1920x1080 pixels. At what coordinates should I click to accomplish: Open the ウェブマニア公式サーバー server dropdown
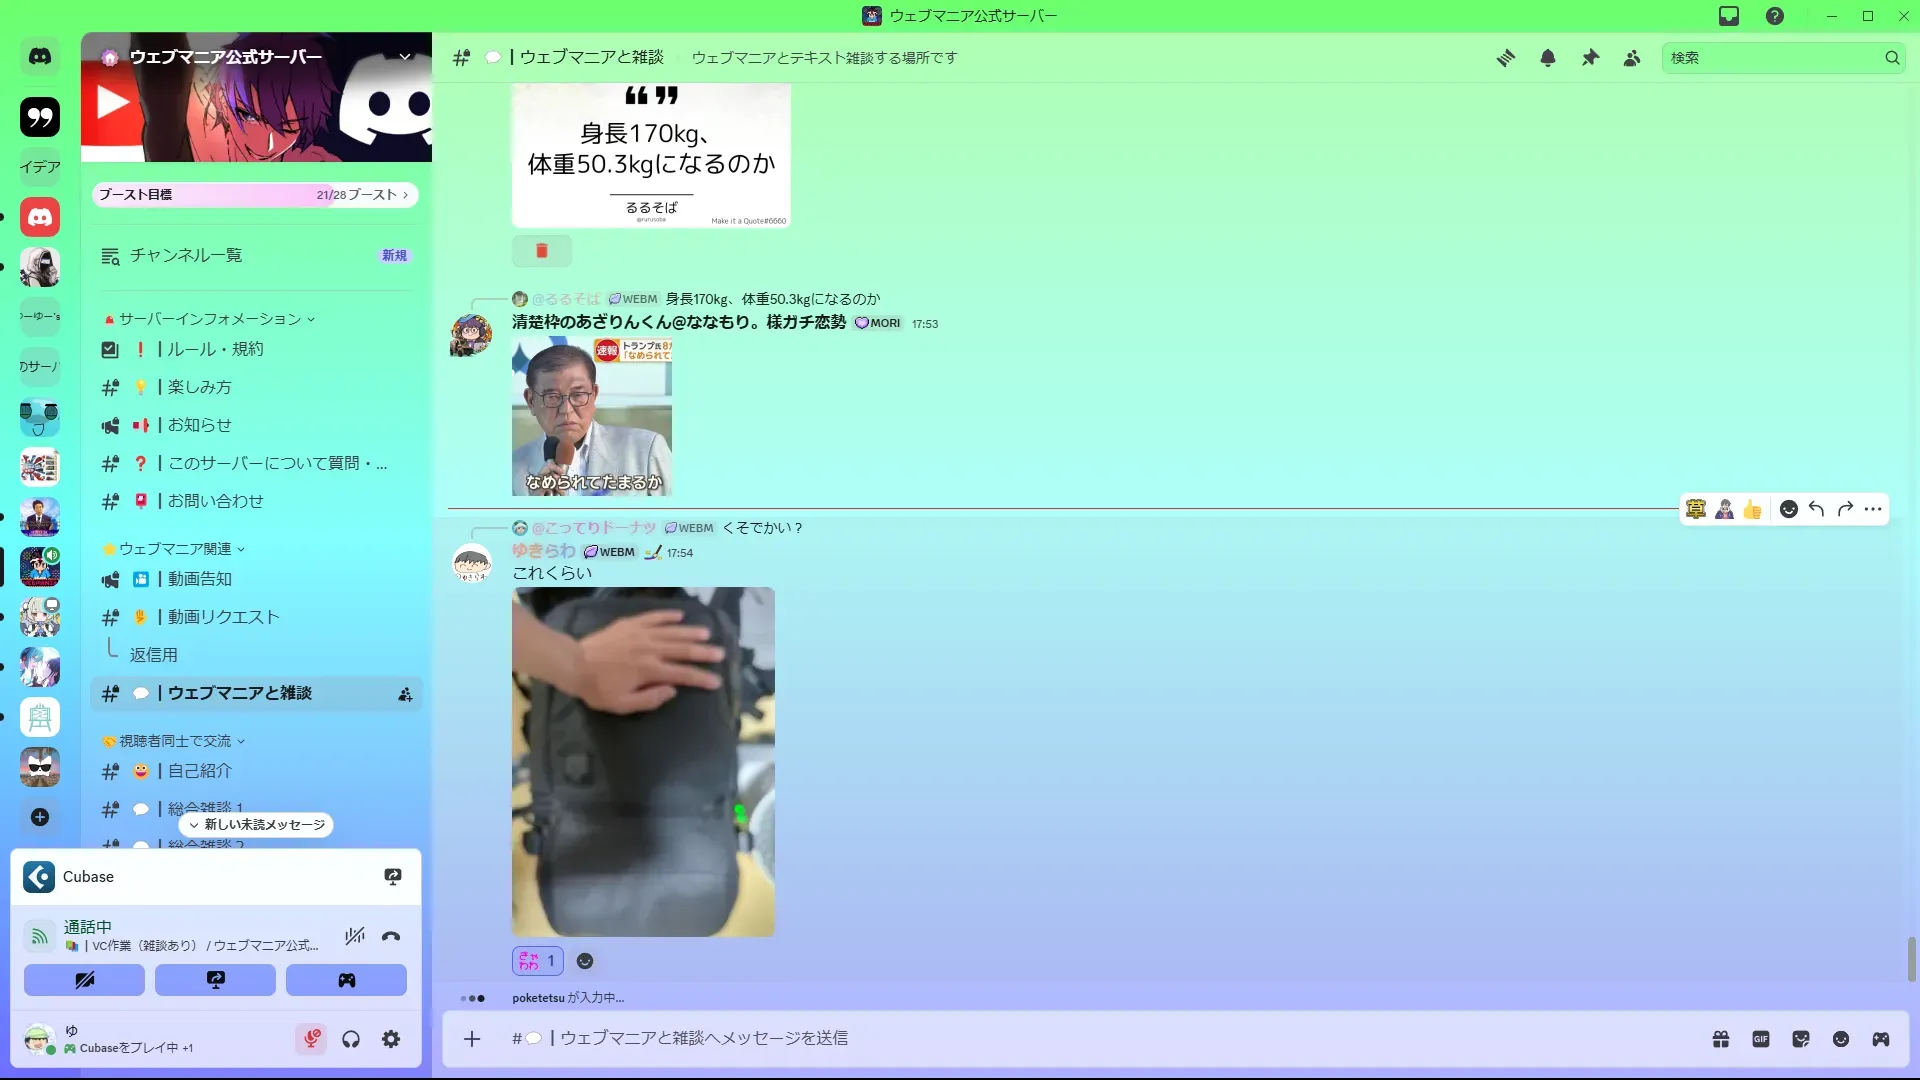(x=405, y=57)
